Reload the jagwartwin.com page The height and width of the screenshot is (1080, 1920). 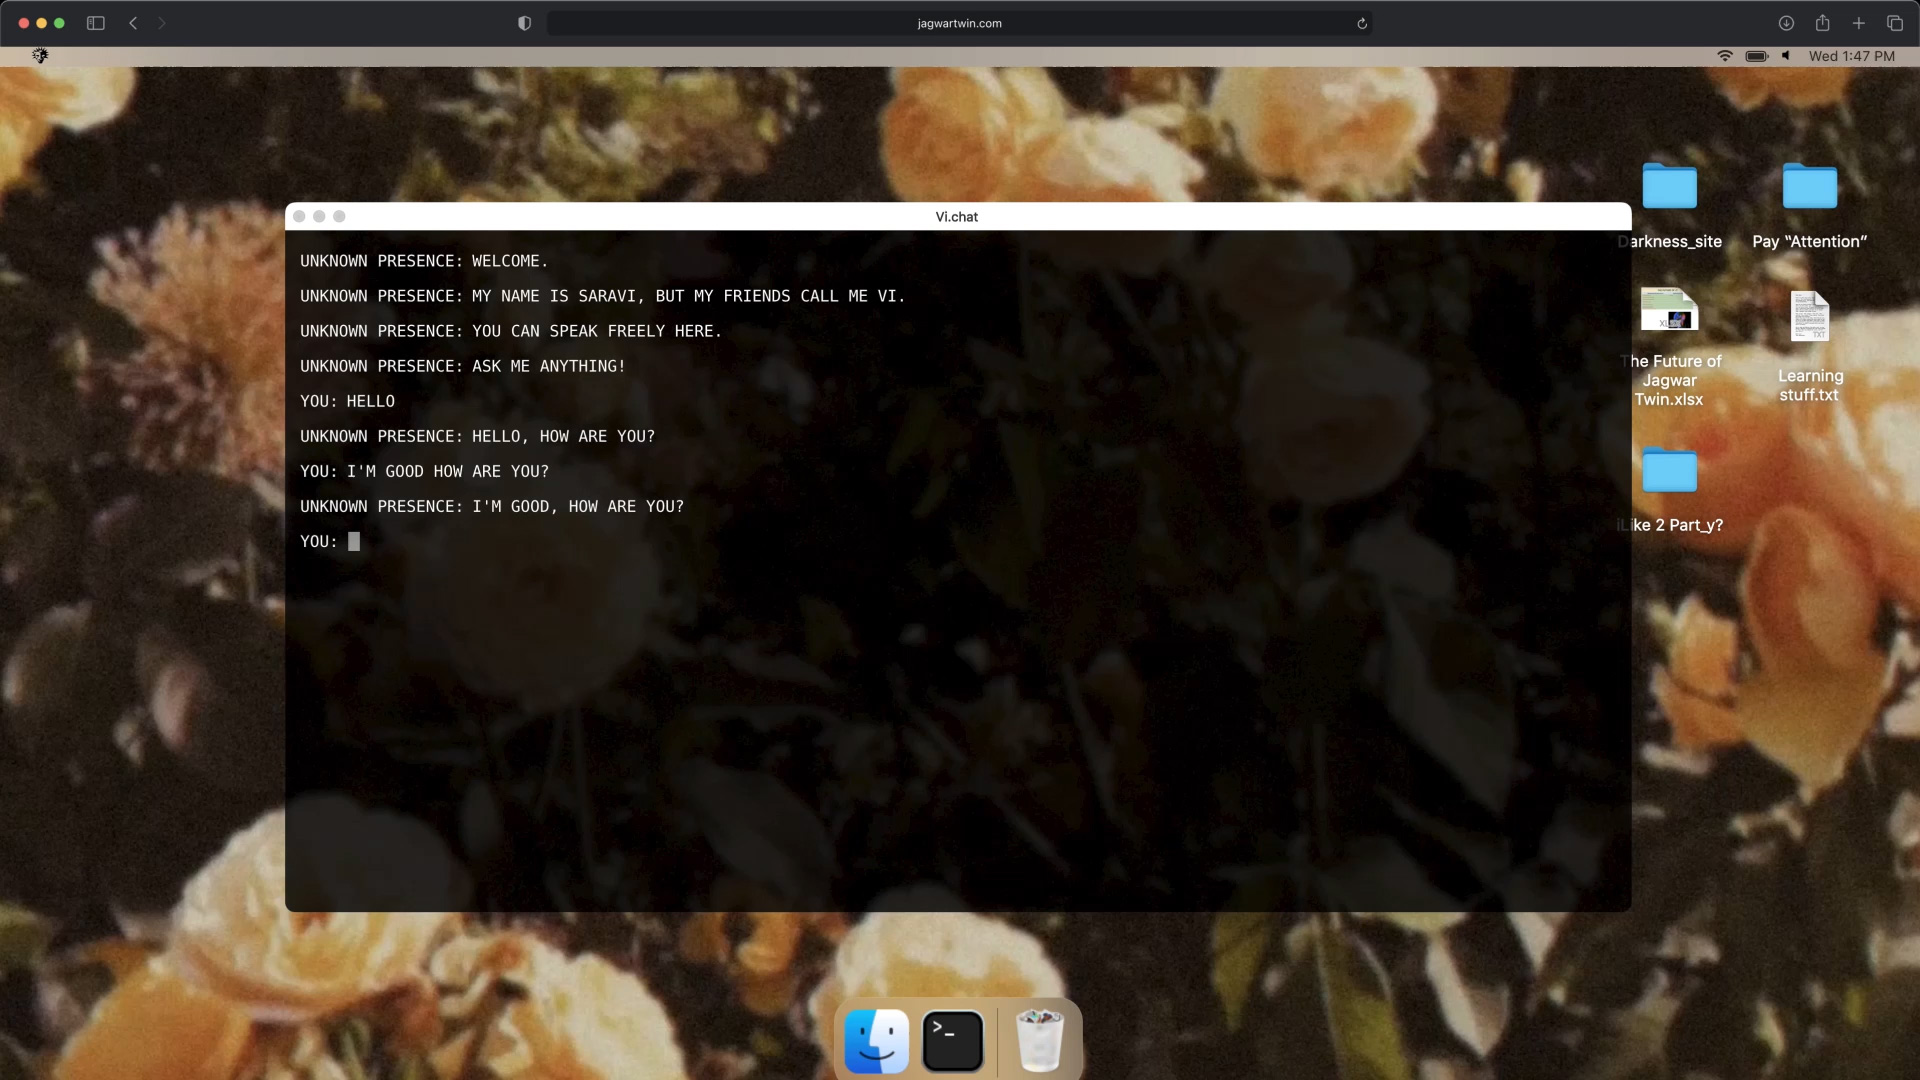1362,23
